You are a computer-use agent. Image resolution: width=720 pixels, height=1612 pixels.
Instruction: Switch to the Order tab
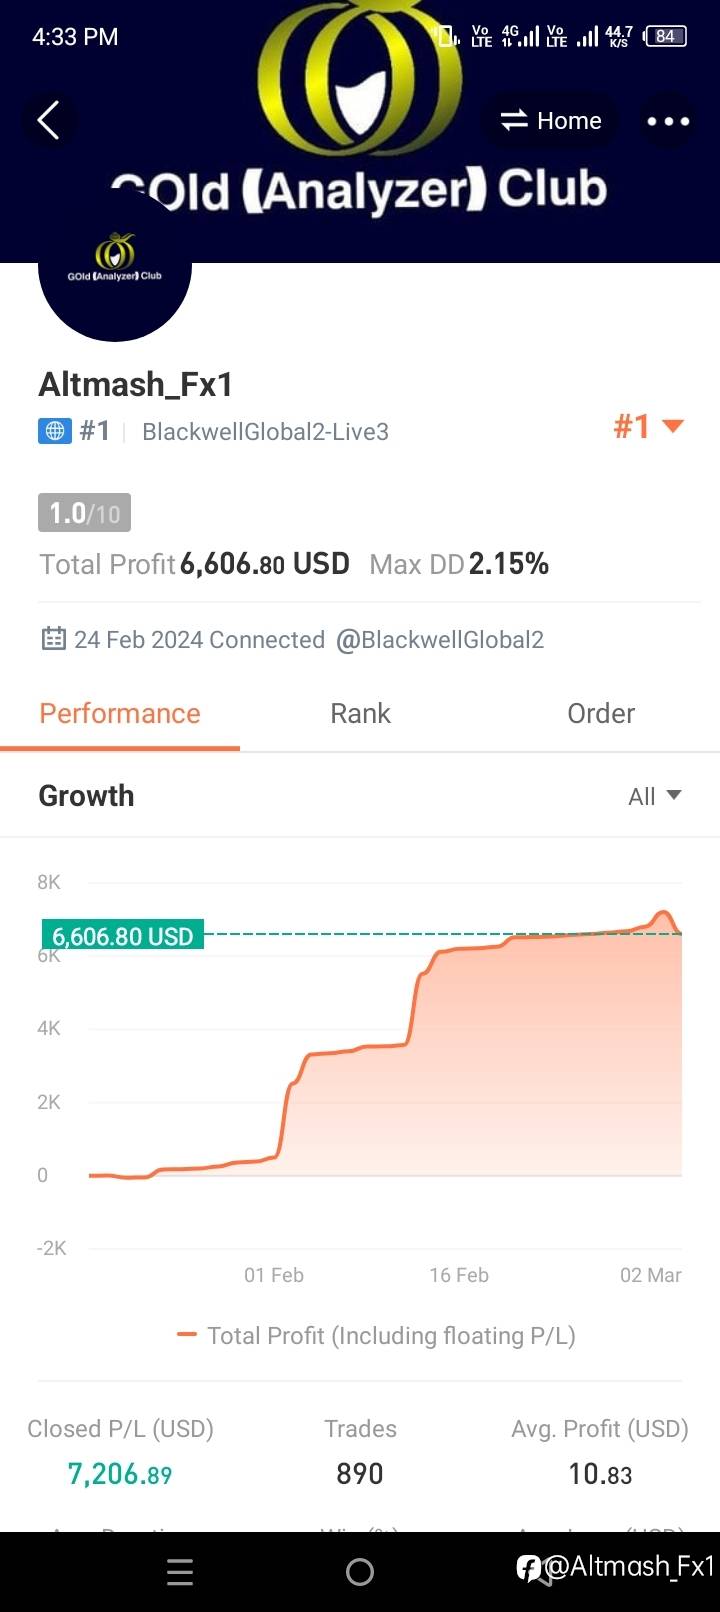600,713
